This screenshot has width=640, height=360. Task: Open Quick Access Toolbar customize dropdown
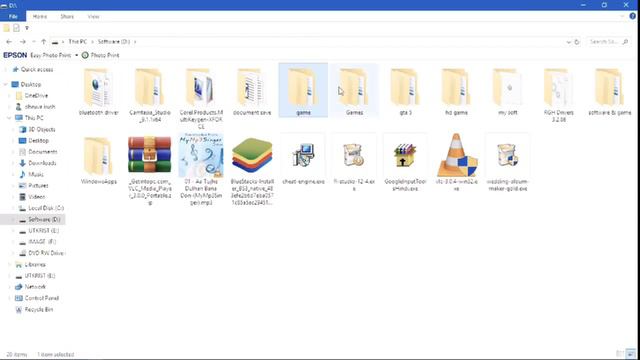27,28
